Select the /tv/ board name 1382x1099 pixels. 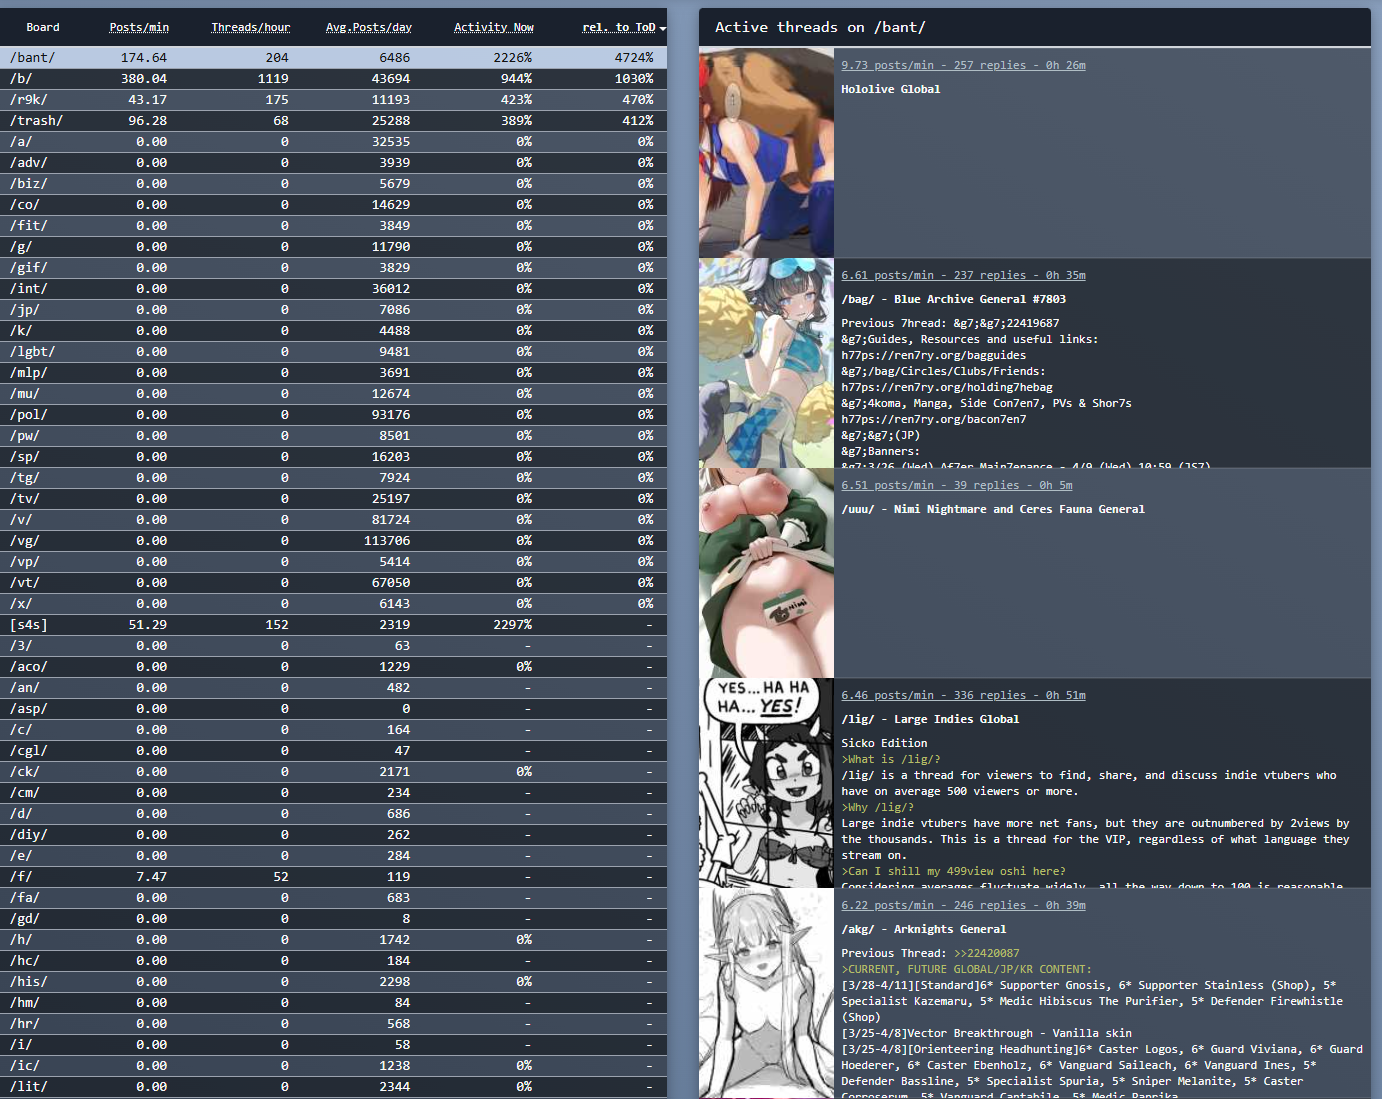click(25, 499)
